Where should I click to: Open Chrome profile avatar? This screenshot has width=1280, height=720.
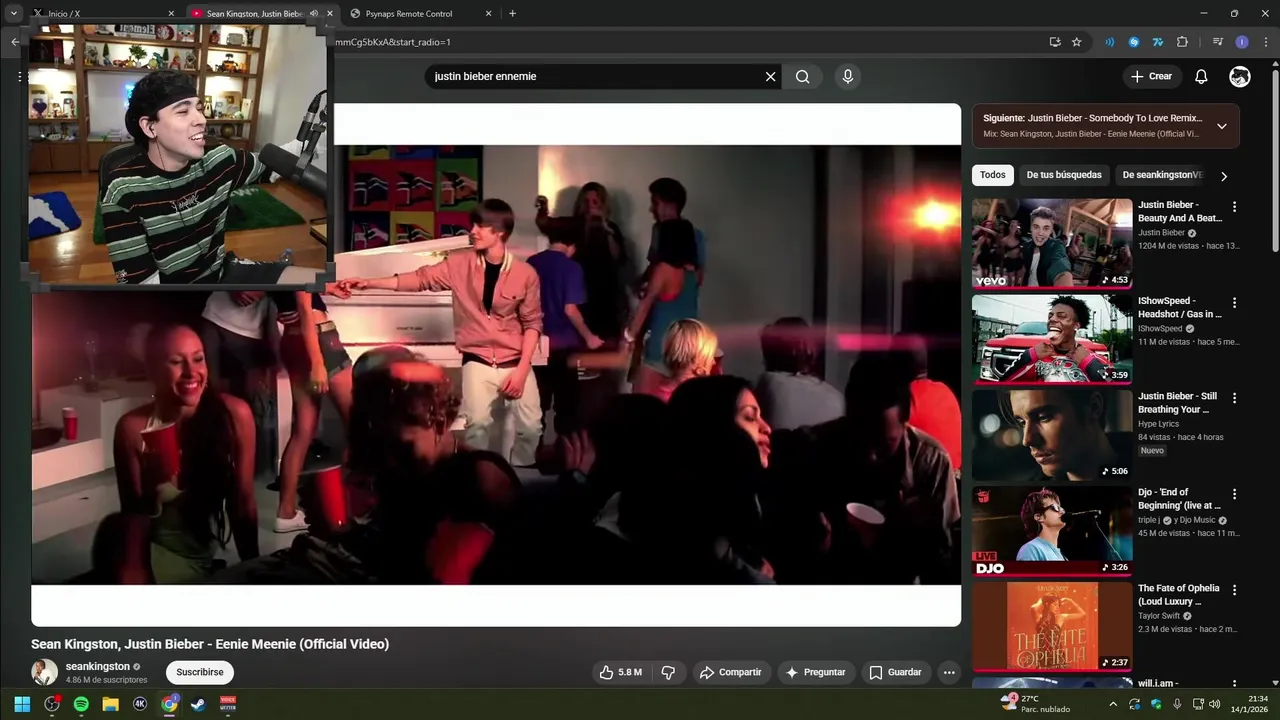pyautogui.click(x=1242, y=42)
